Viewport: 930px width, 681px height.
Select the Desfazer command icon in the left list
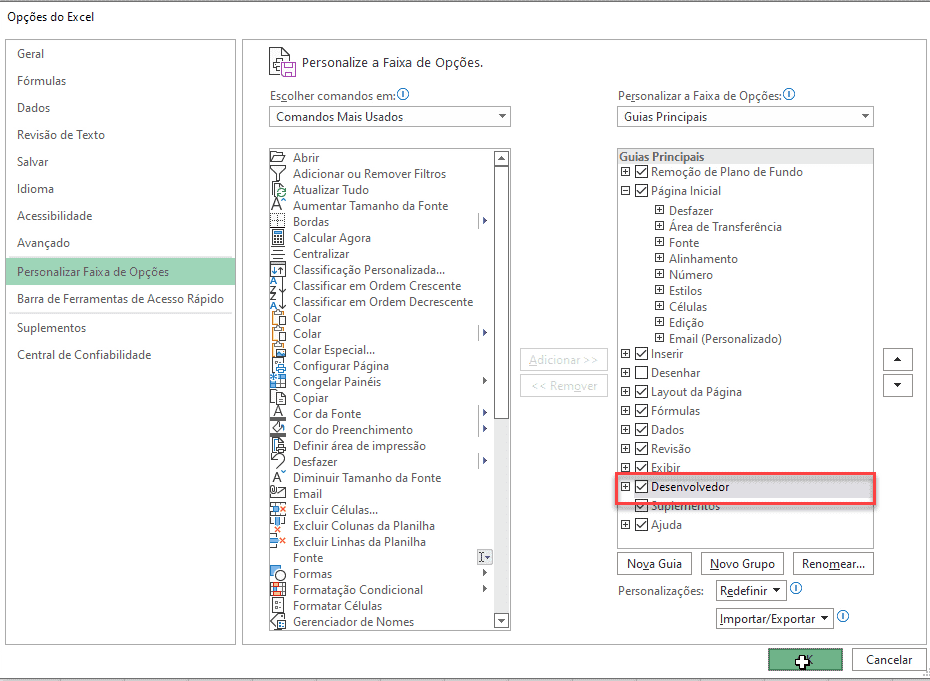pos(278,462)
